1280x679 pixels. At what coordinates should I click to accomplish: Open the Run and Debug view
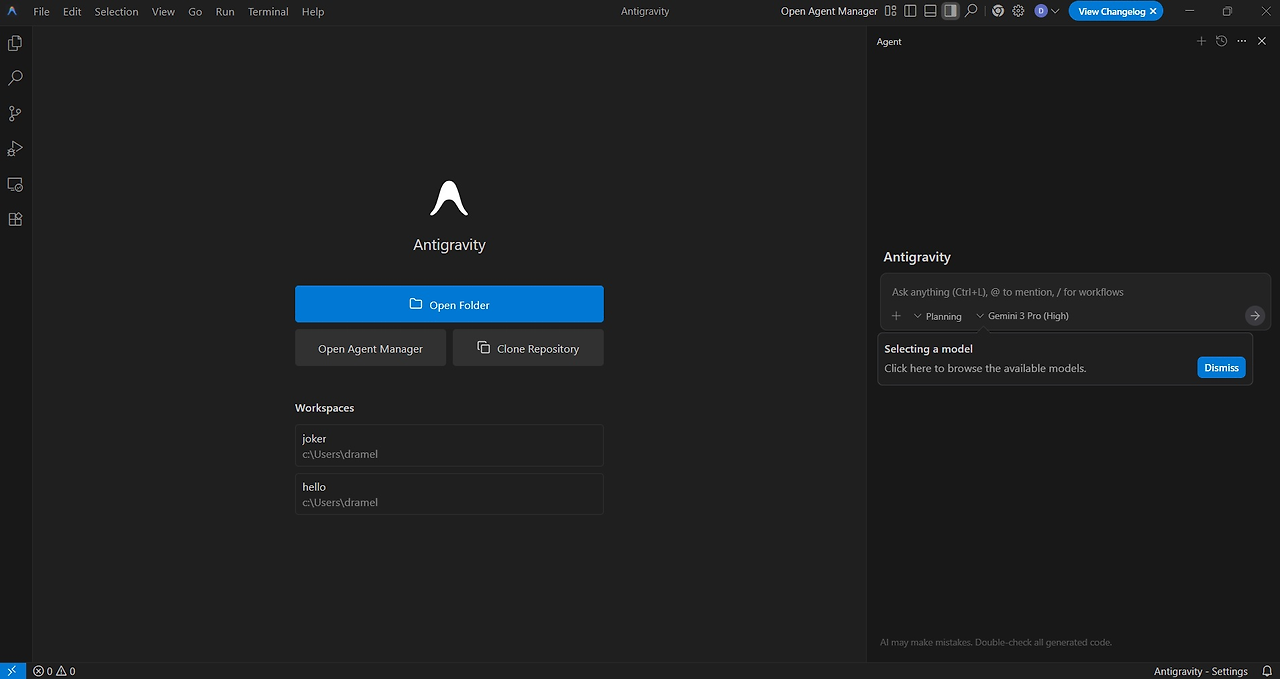click(15, 149)
